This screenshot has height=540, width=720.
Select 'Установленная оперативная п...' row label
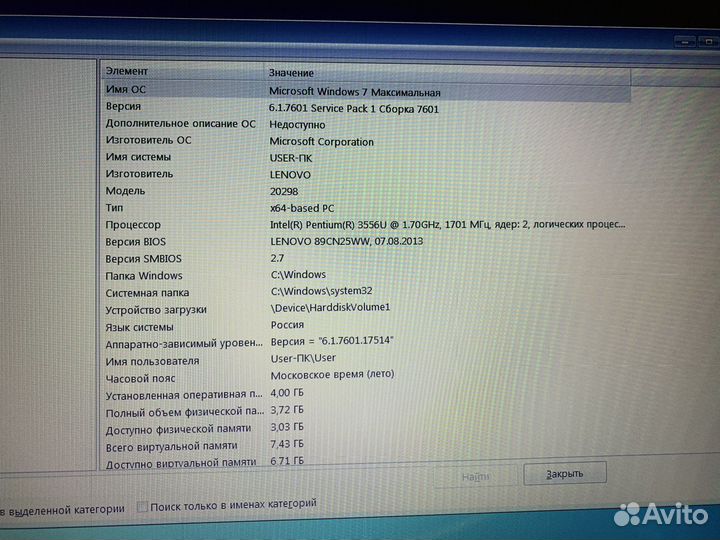tap(184, 395)
